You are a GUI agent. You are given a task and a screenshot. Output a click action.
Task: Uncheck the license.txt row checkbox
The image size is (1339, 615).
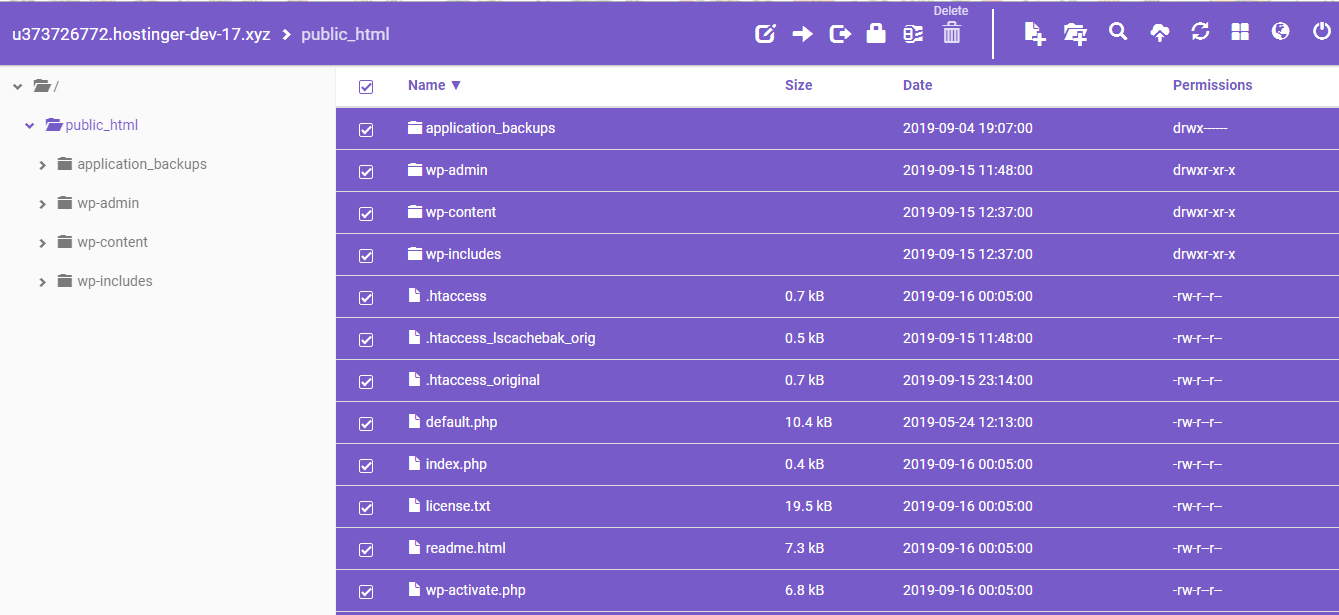(366, 508)
